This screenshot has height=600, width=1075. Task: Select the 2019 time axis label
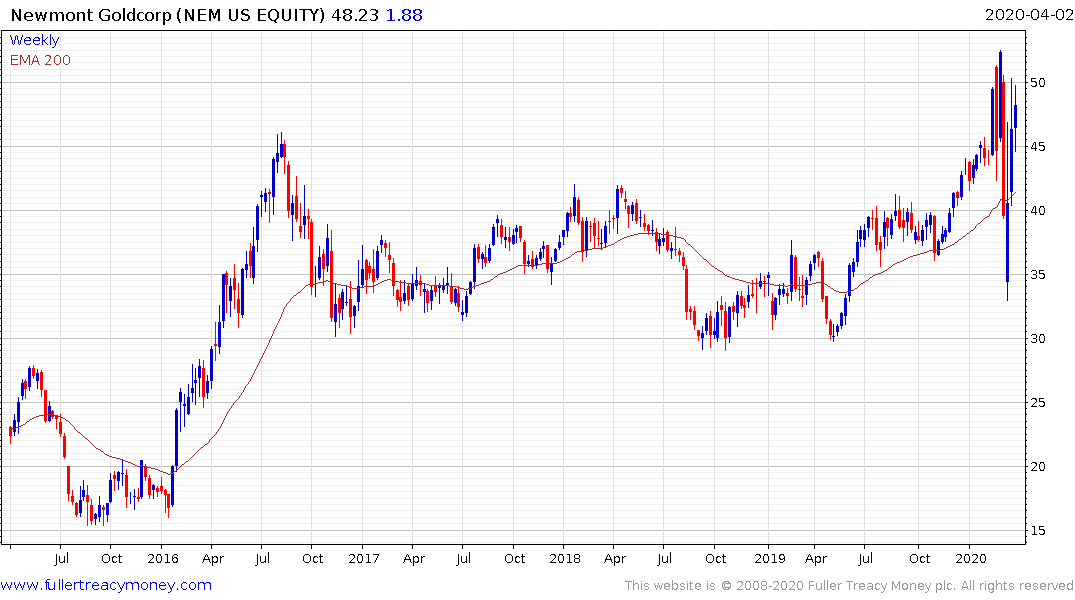(769, 558)
